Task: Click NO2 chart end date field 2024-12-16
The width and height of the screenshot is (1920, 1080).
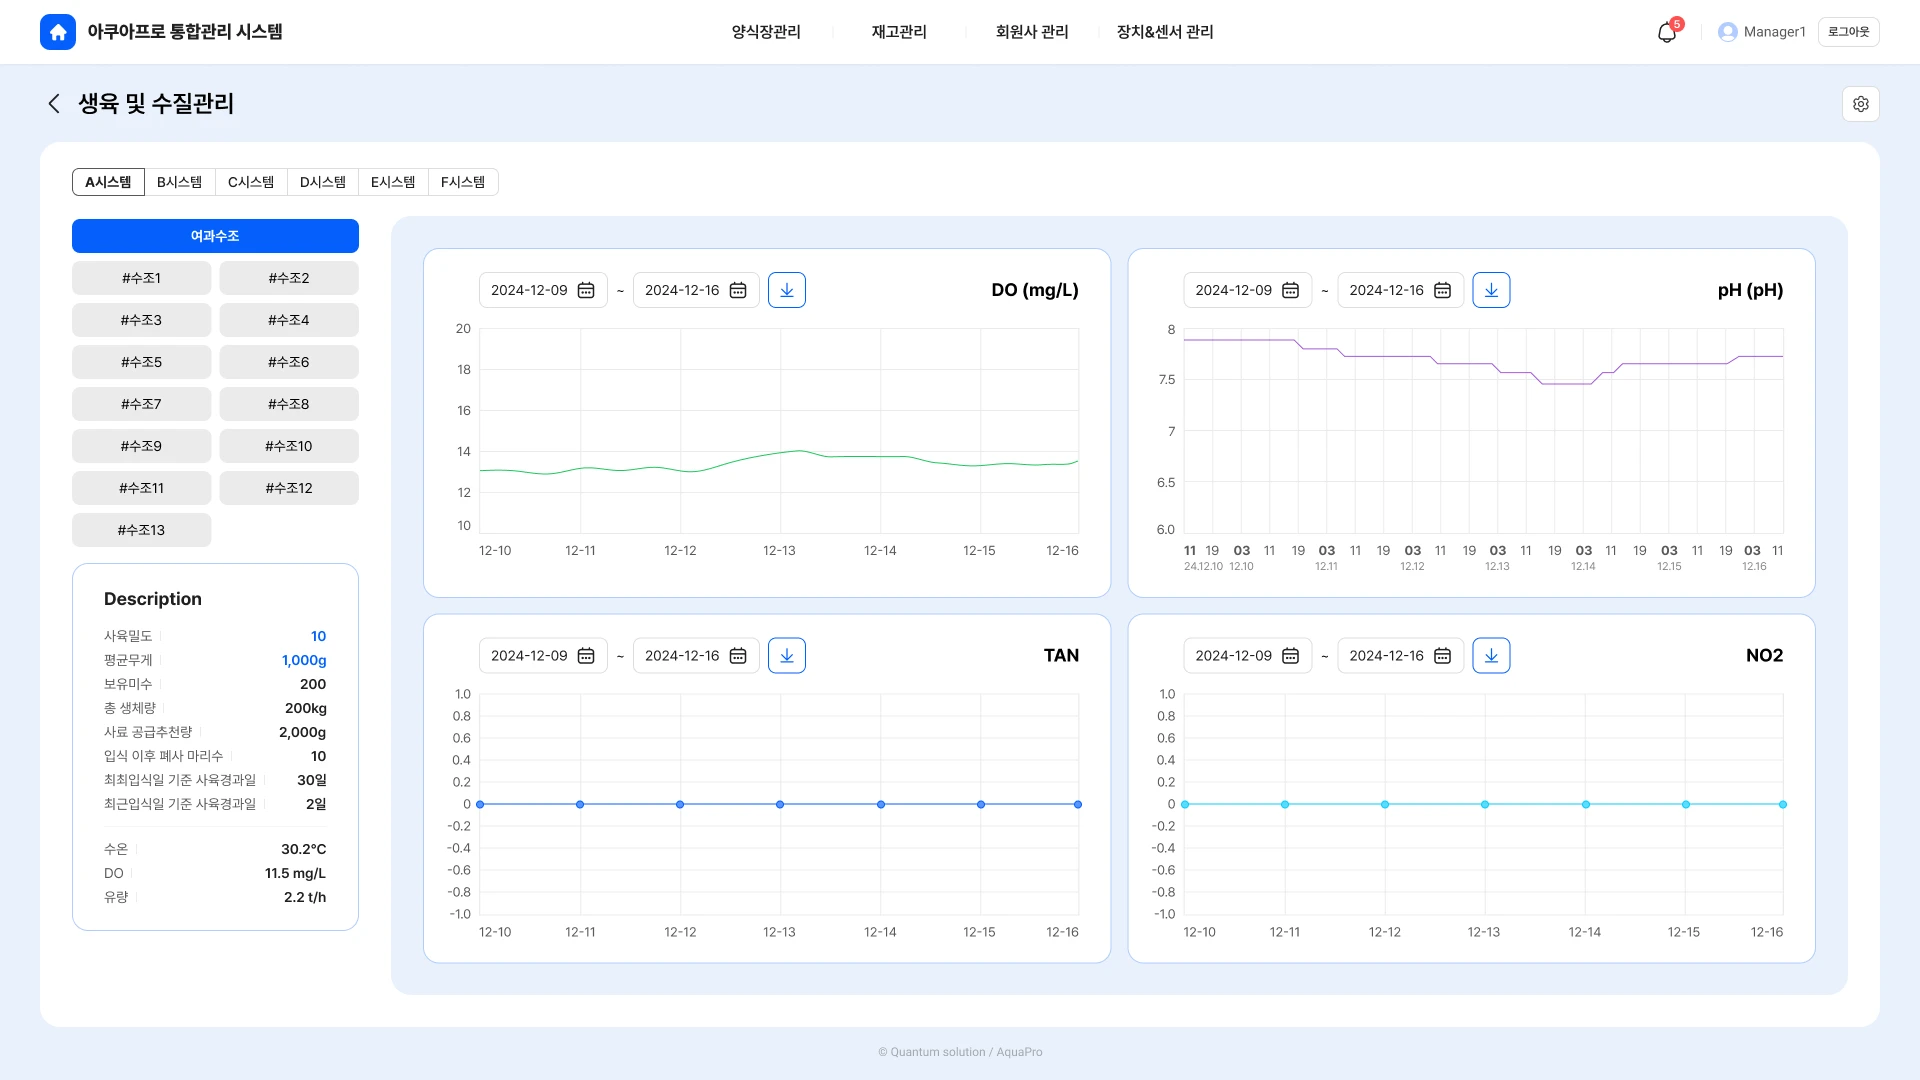Action: point(1401,656)
